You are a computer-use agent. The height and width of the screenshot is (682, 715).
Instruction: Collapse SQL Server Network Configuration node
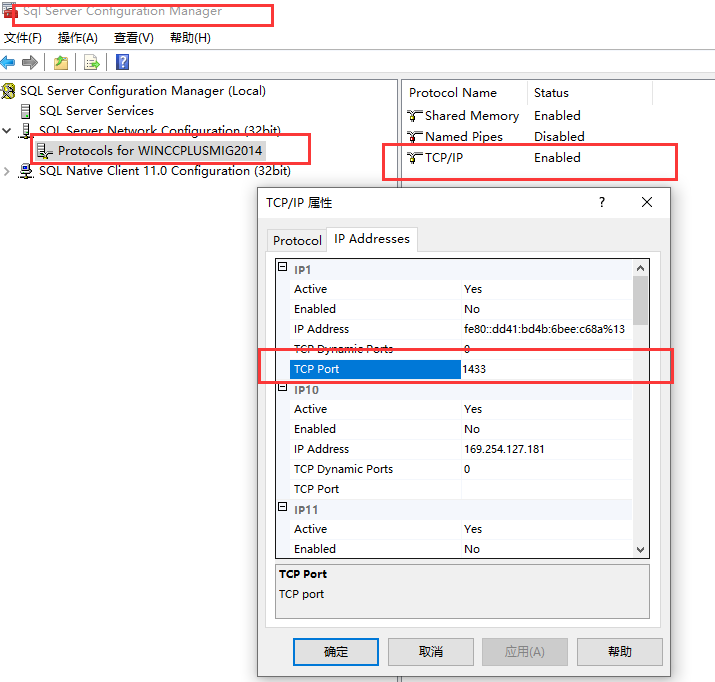tap(6, 131)
